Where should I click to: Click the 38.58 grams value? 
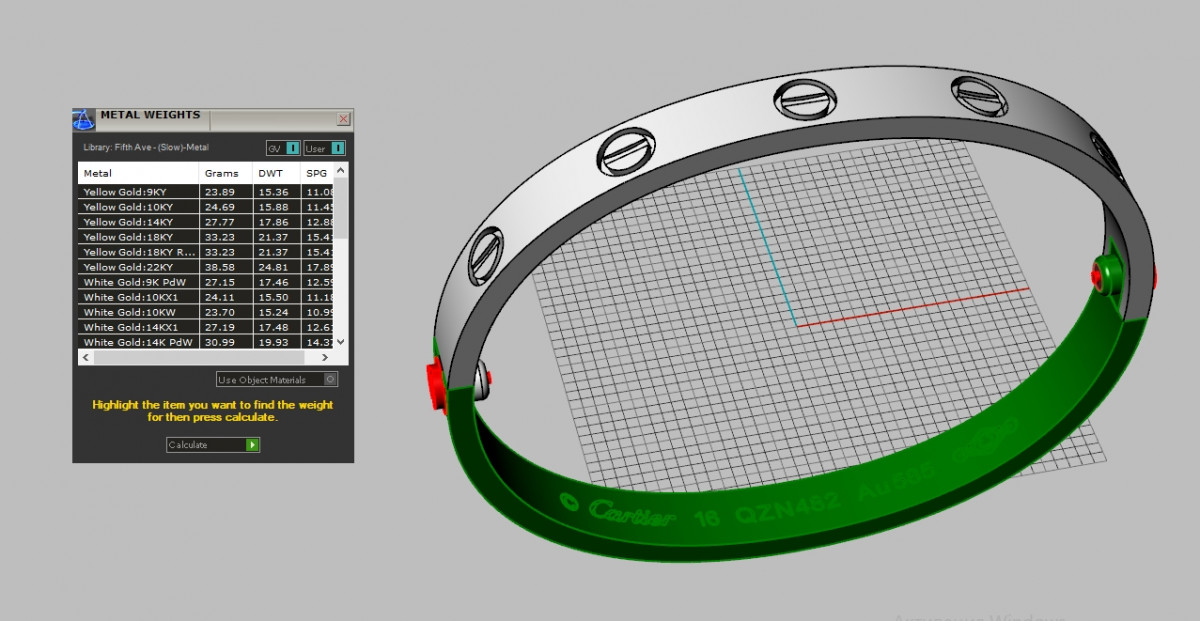click(x=220, y=267)
